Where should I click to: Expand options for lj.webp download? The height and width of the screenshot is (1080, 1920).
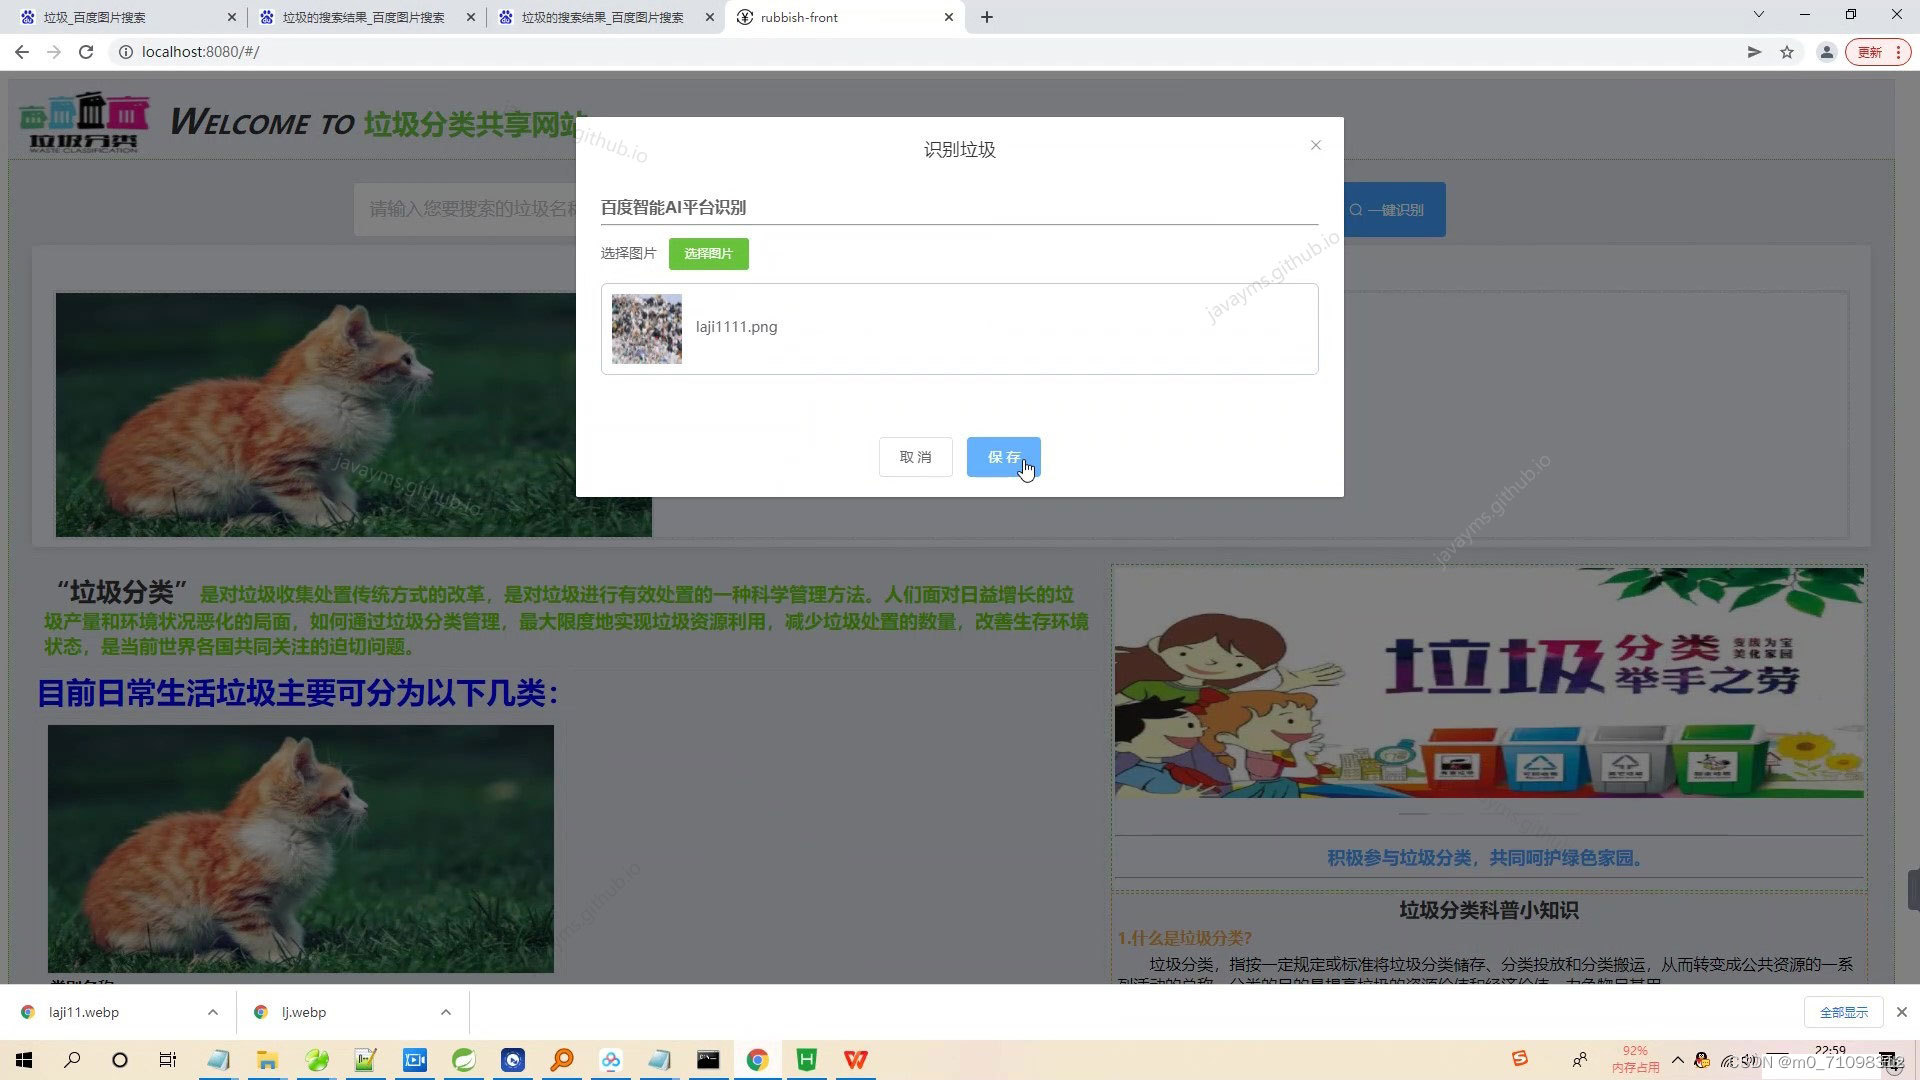click(x=446, y=1012)
